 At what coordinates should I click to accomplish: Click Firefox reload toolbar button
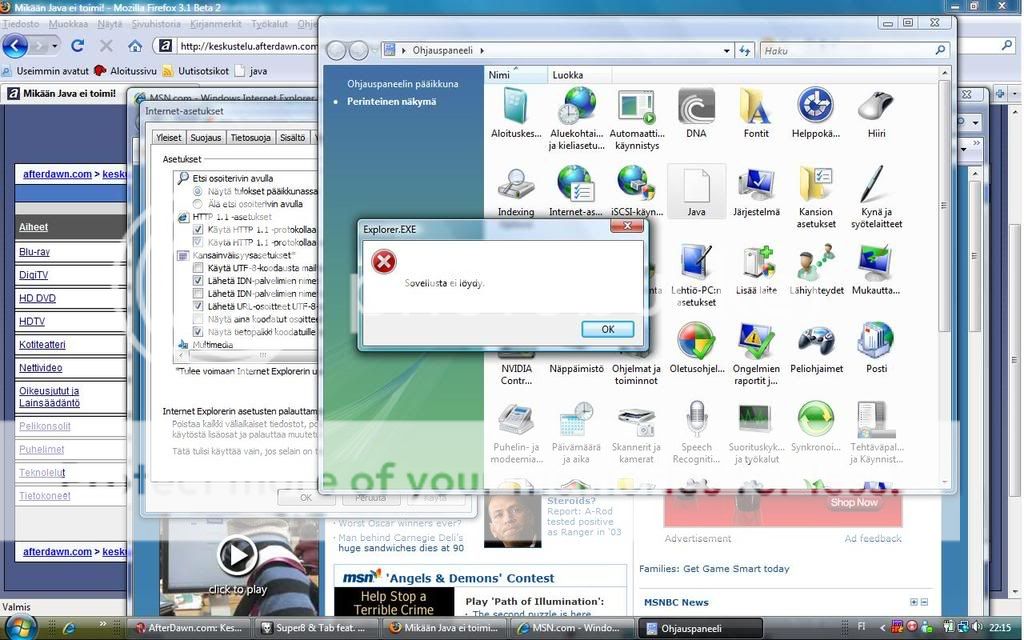78,46
